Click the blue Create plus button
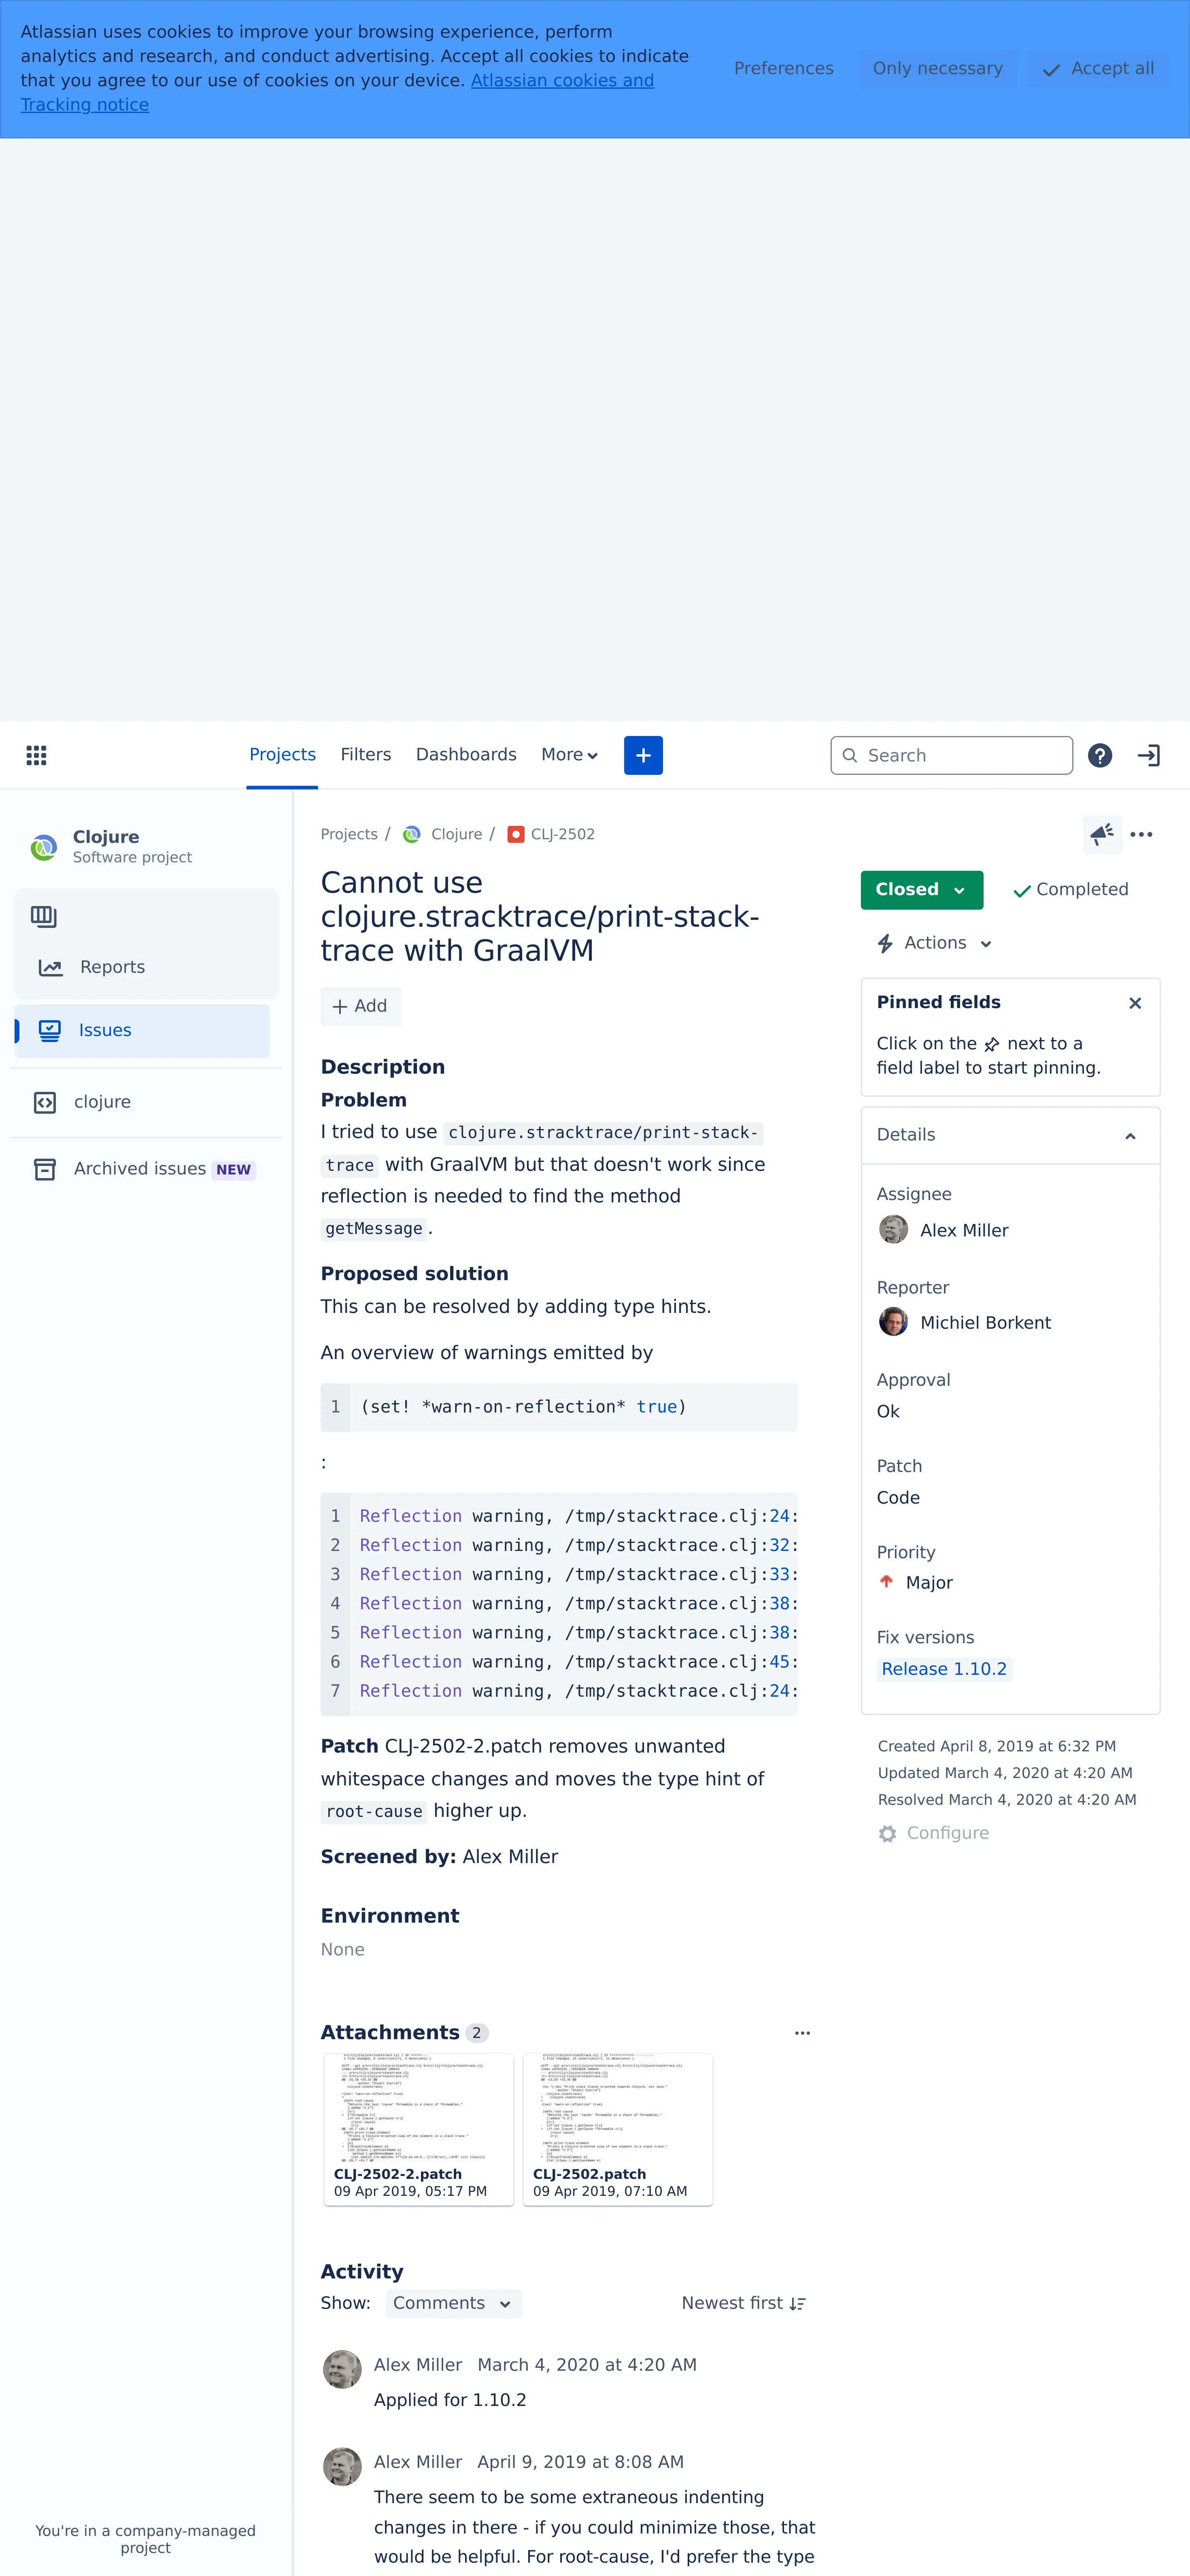Screen dimensions: 1190x2576 tap(643, 755)
